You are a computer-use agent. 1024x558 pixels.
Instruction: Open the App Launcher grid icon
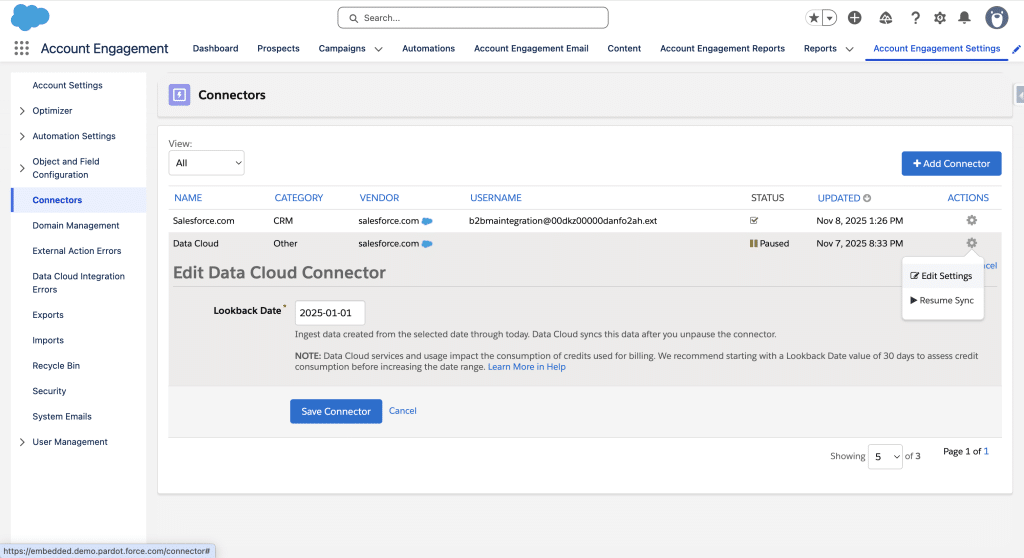click(x=21, y=48)
